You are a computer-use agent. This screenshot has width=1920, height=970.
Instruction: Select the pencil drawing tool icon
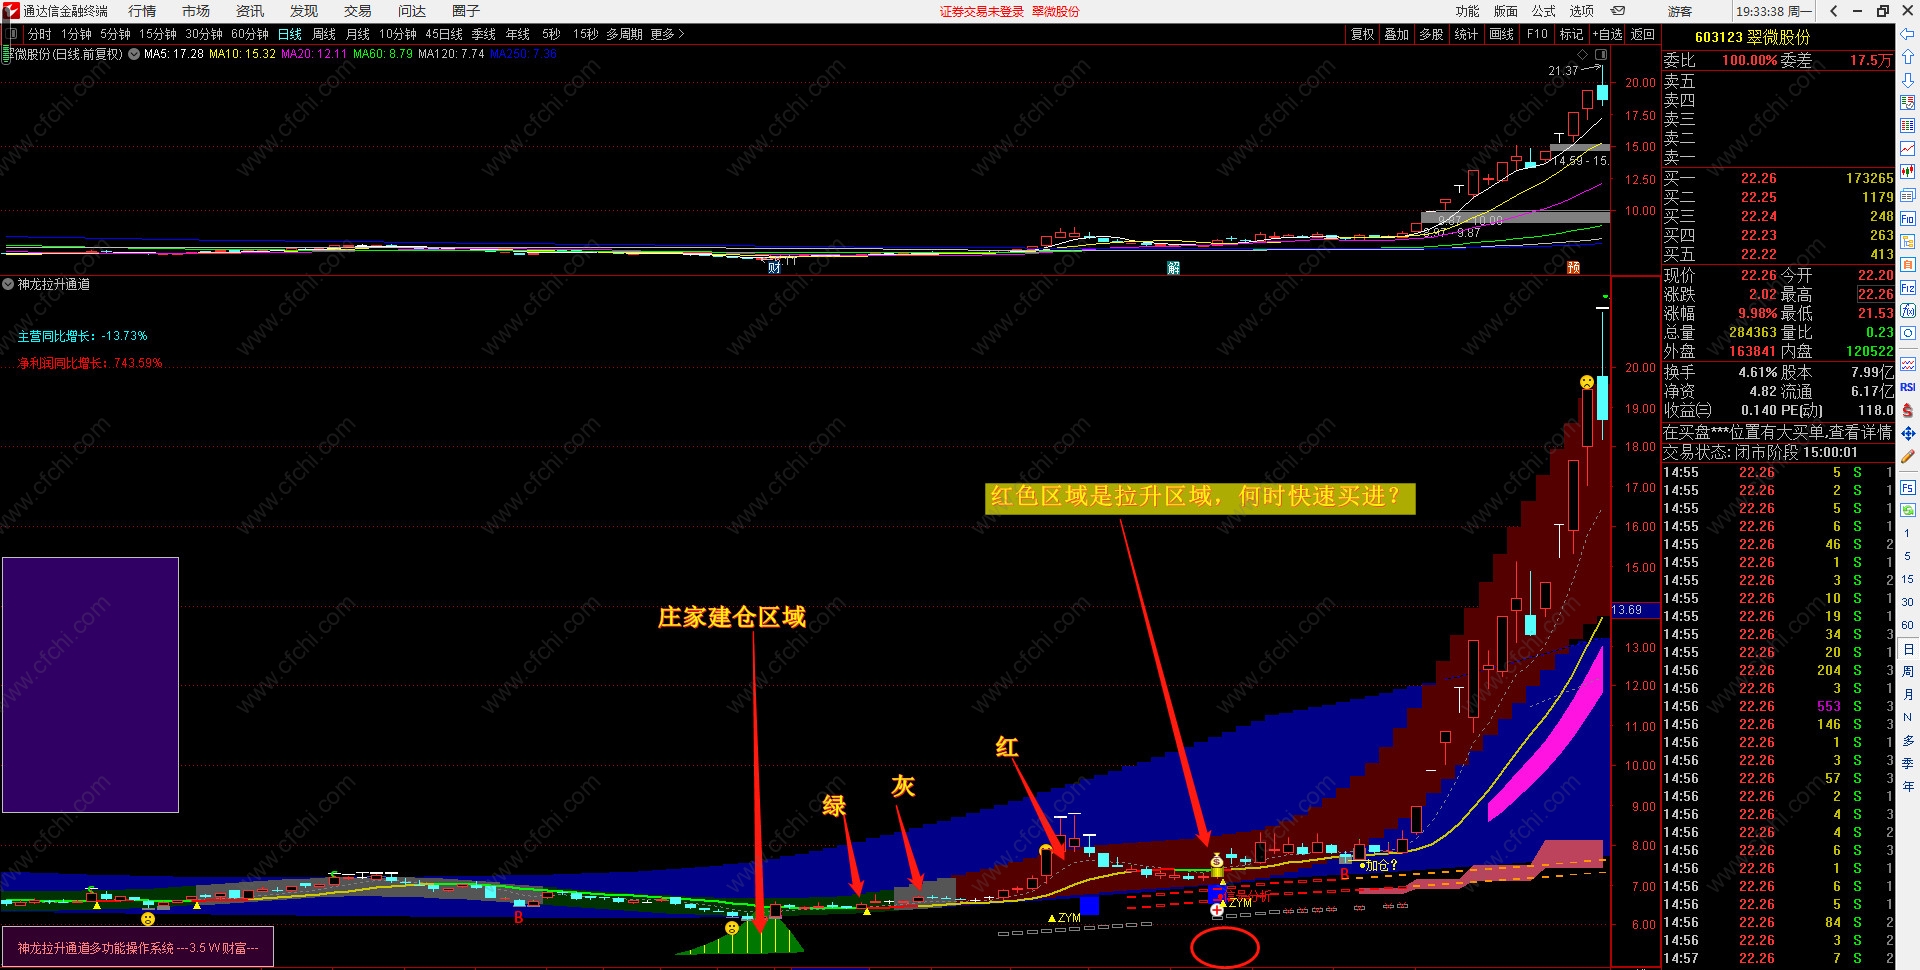[1908, 456]
